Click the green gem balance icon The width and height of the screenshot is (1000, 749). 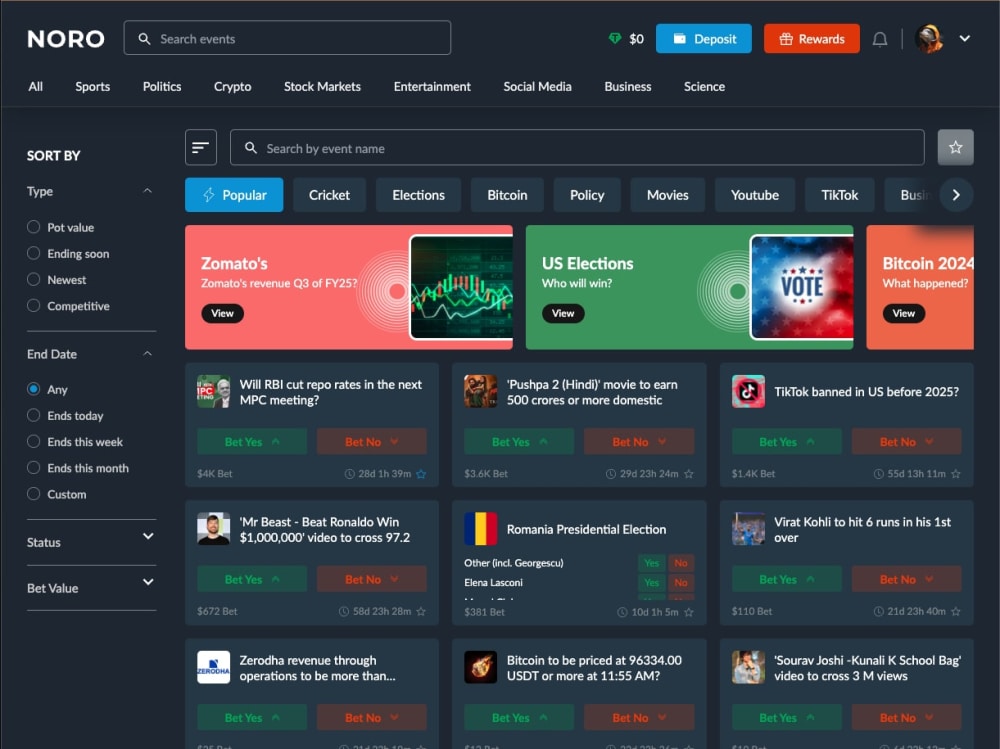pyautogui.click(x=615, y=39)
